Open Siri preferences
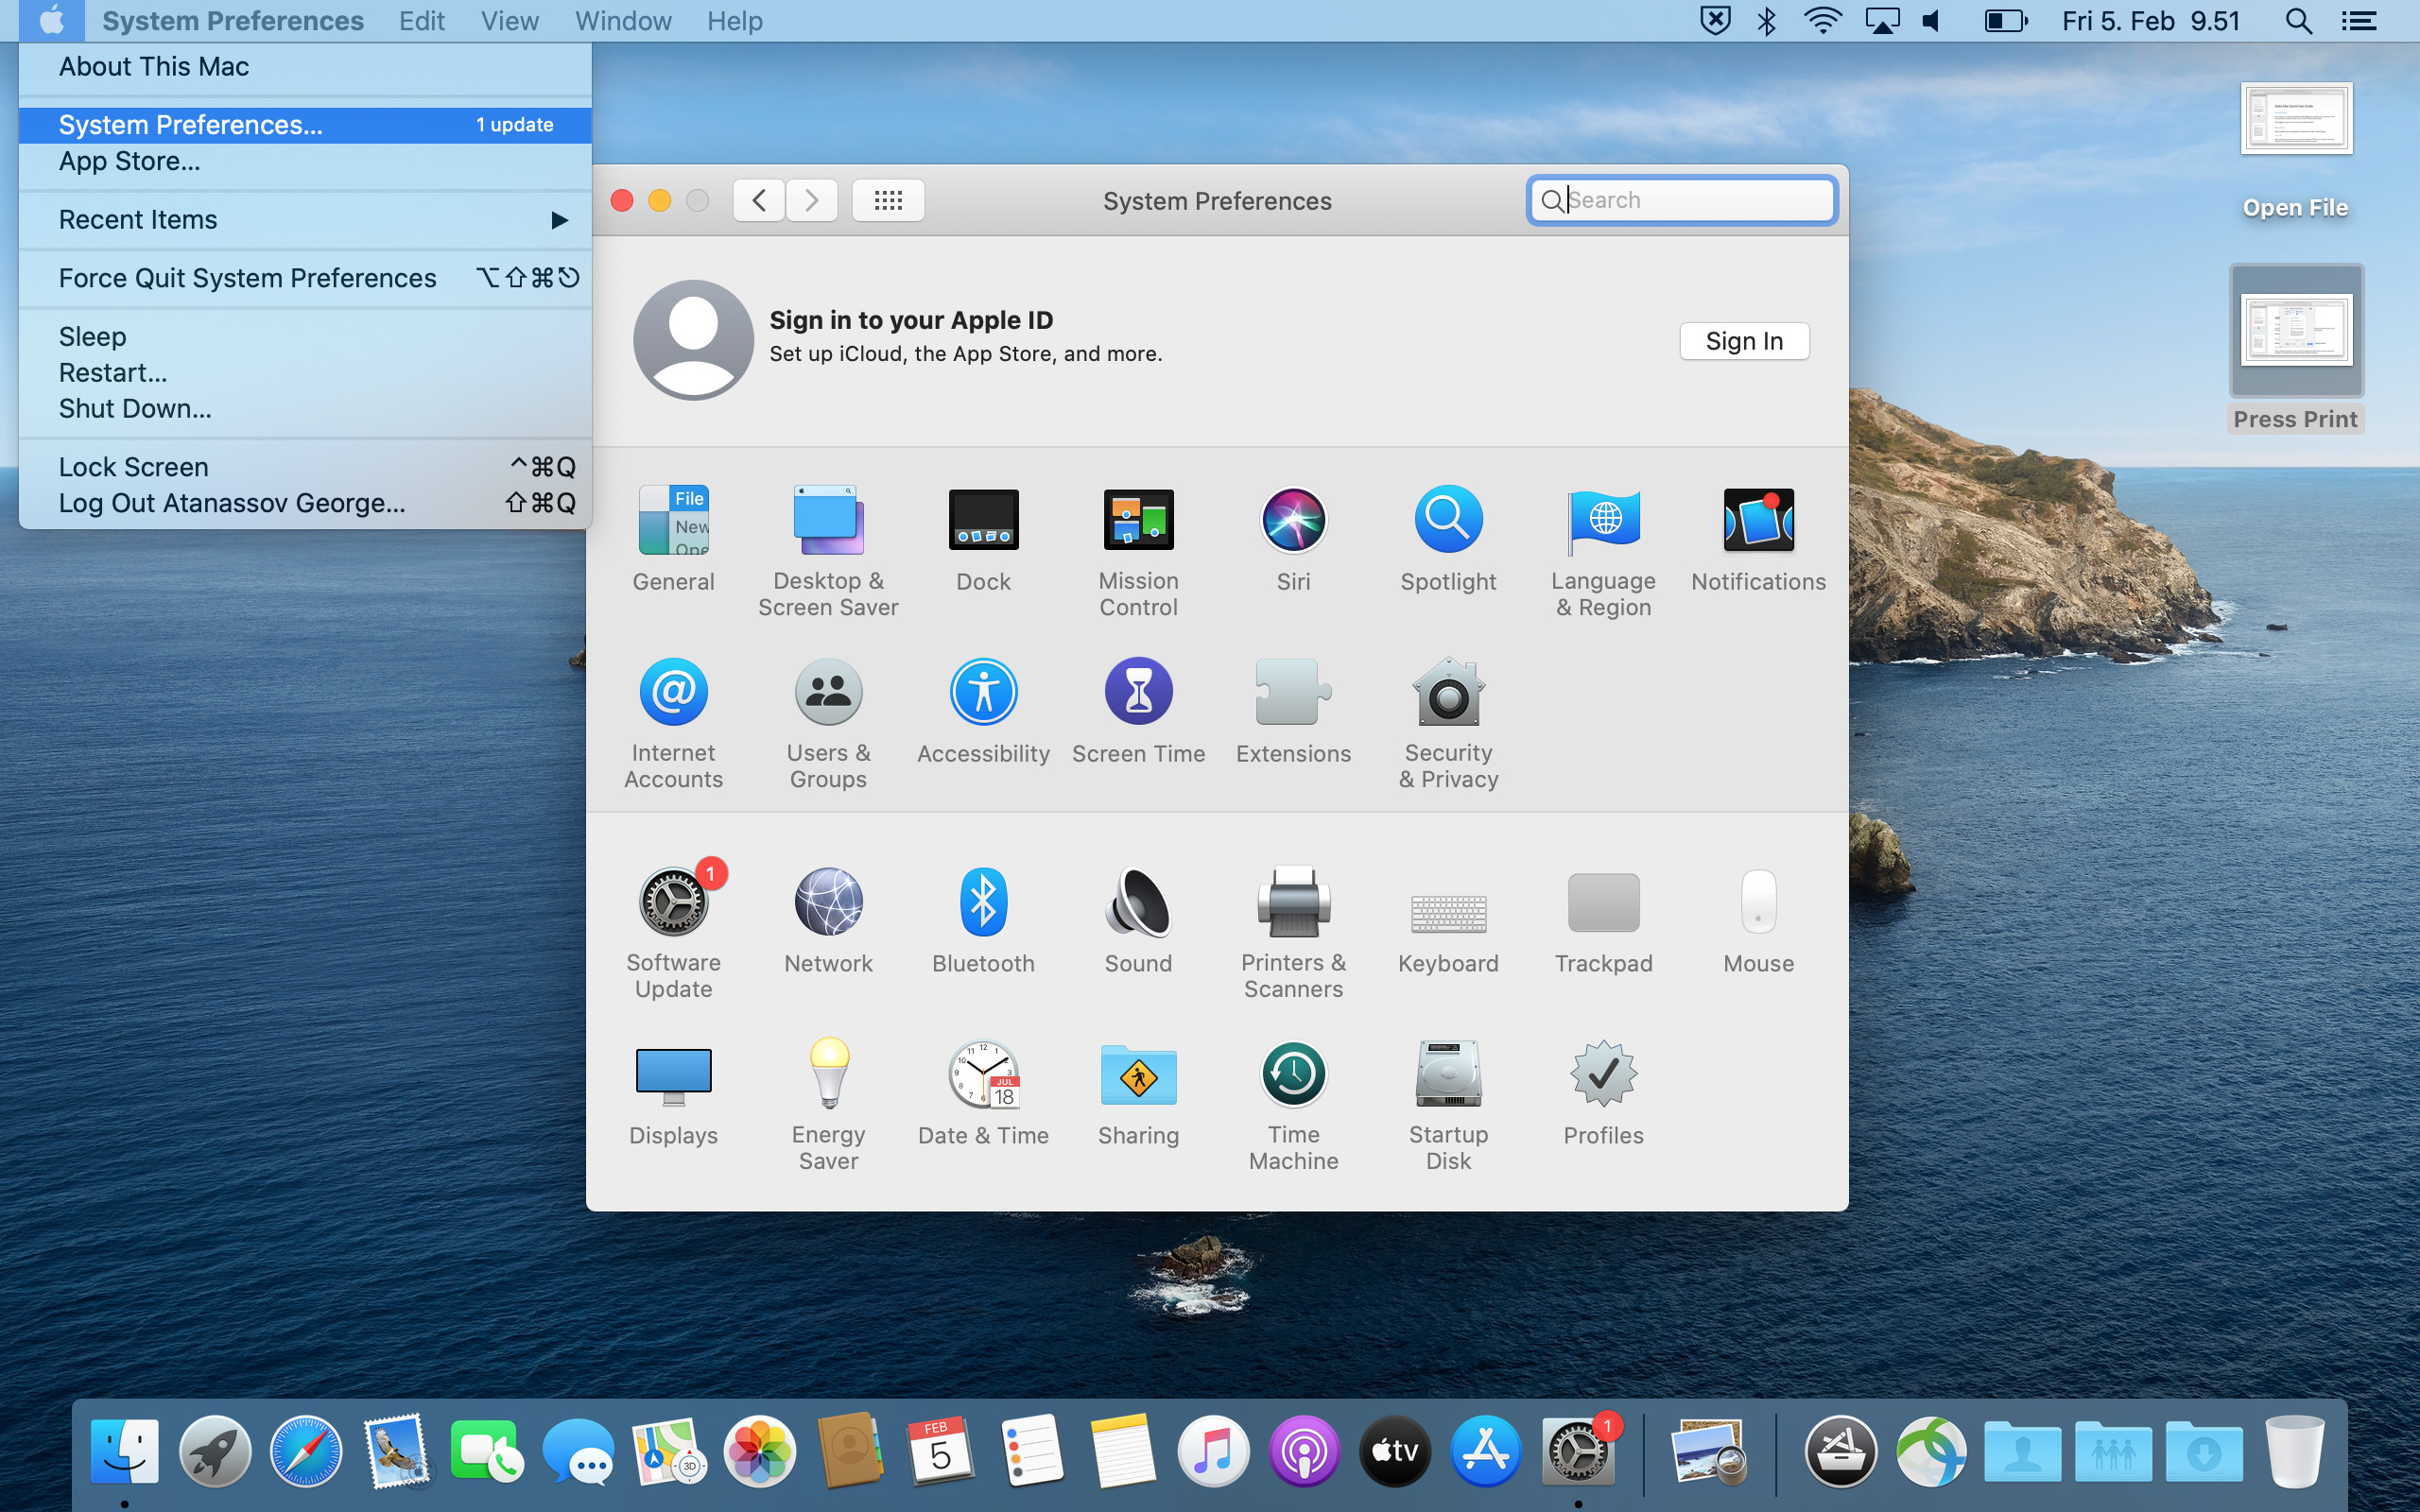Image resolution: width=2420 pixels, height=1512 pixels. pyautogui.click(x=1293, y=539)
